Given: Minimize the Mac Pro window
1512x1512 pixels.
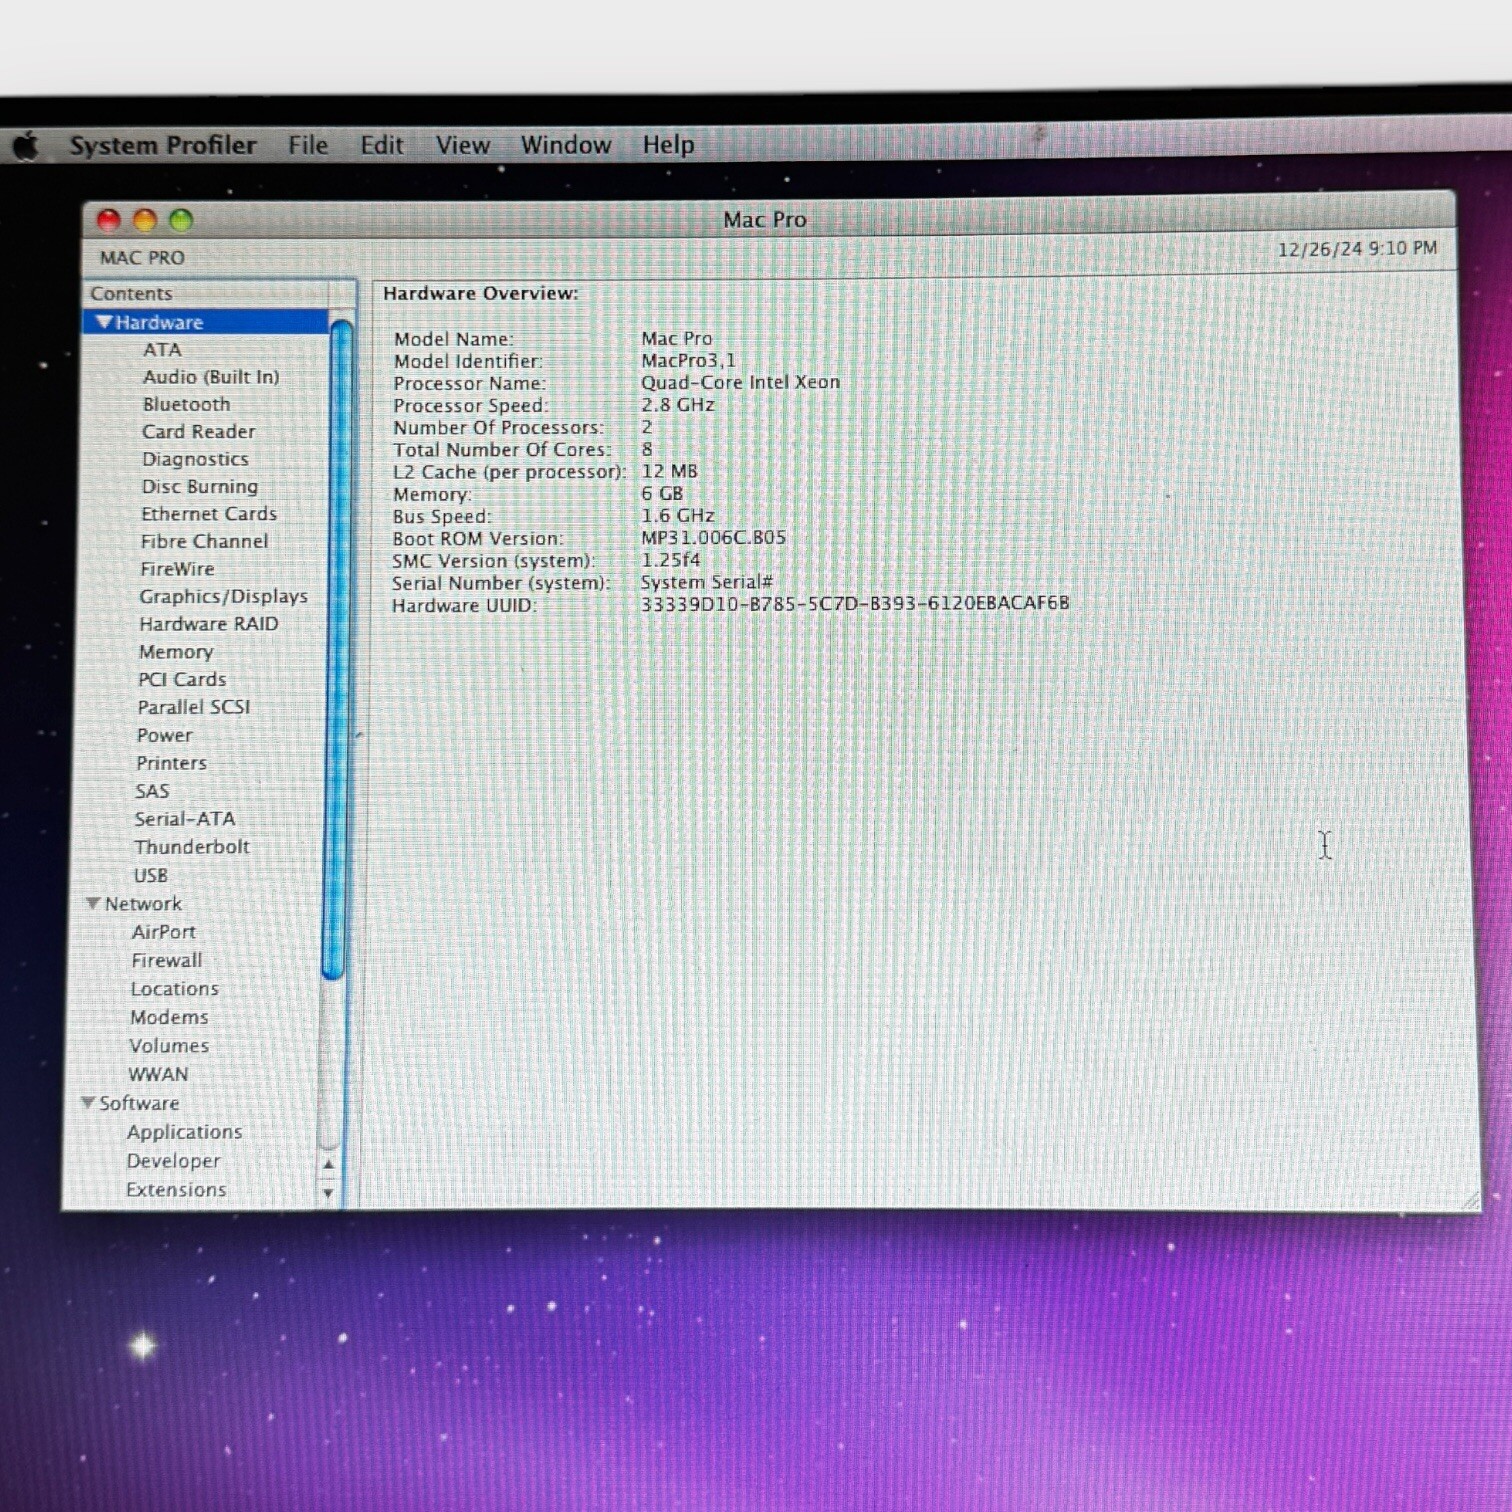Looking at the screenshot, I should pos(145,220).
